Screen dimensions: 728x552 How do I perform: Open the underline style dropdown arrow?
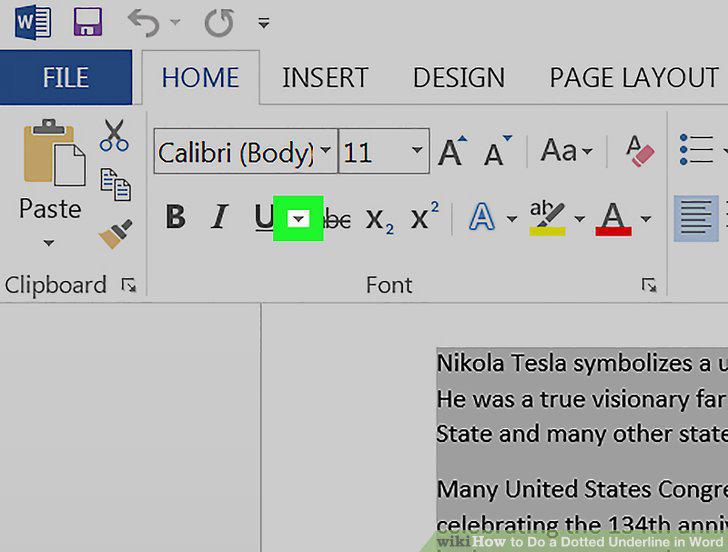[x=298, y=219]
